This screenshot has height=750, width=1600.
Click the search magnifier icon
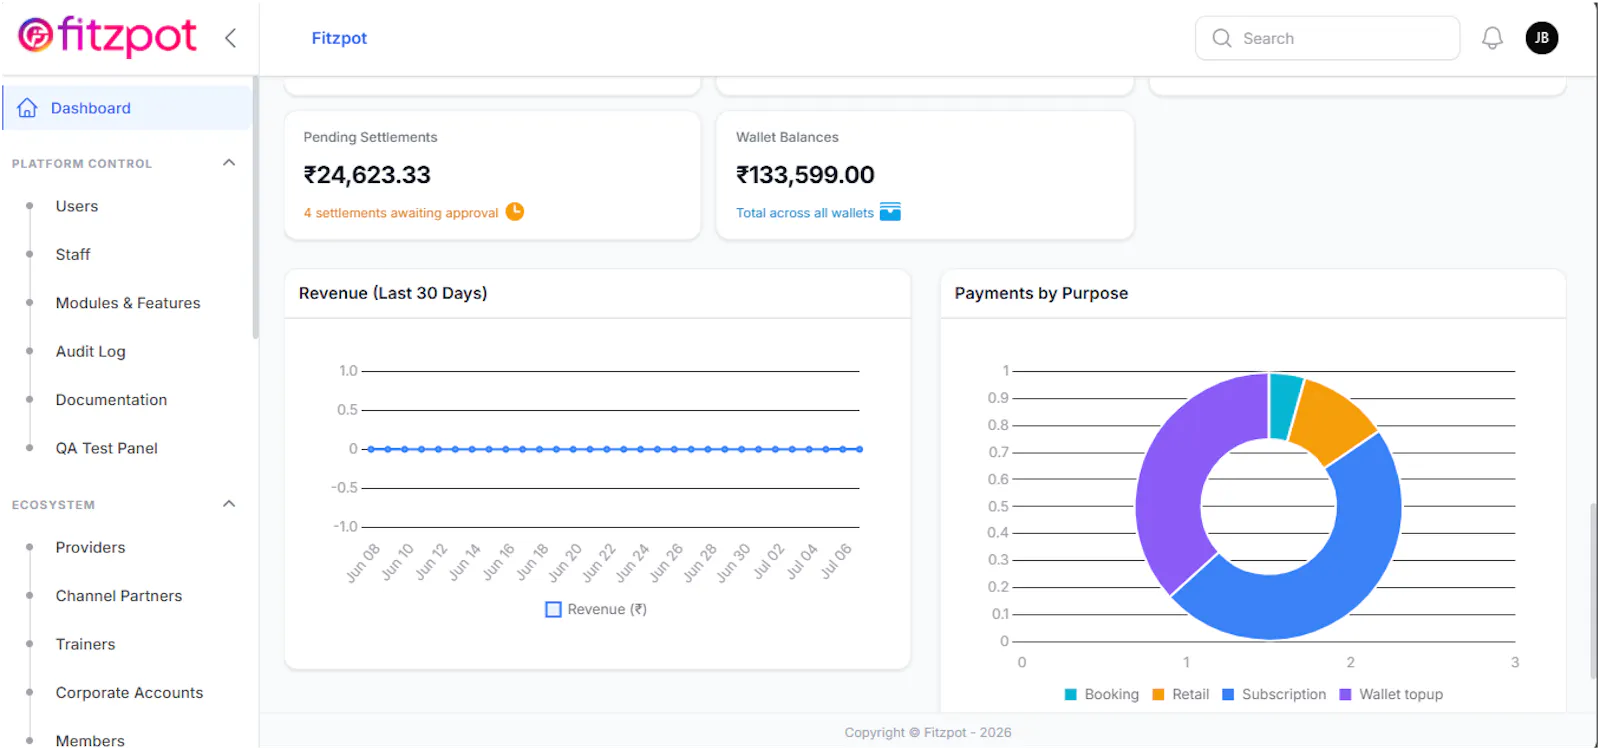coord(1222,38)
